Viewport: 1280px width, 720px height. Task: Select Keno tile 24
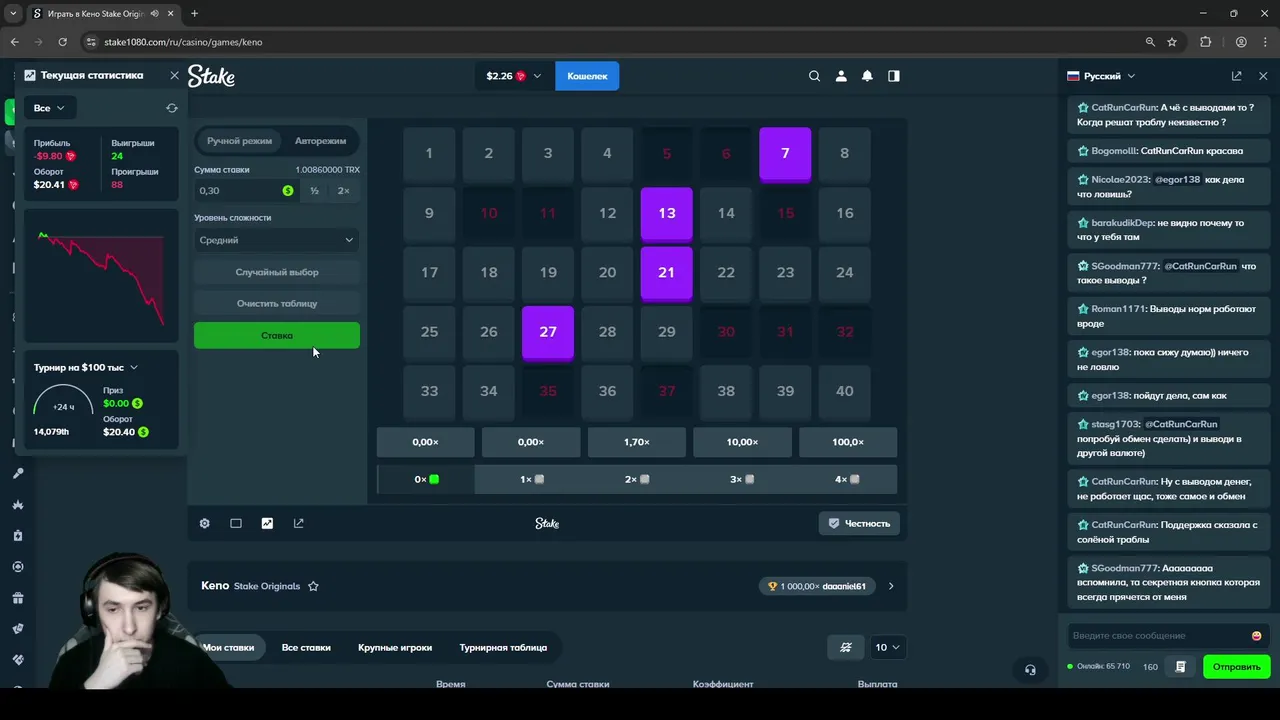click(845, 272)
